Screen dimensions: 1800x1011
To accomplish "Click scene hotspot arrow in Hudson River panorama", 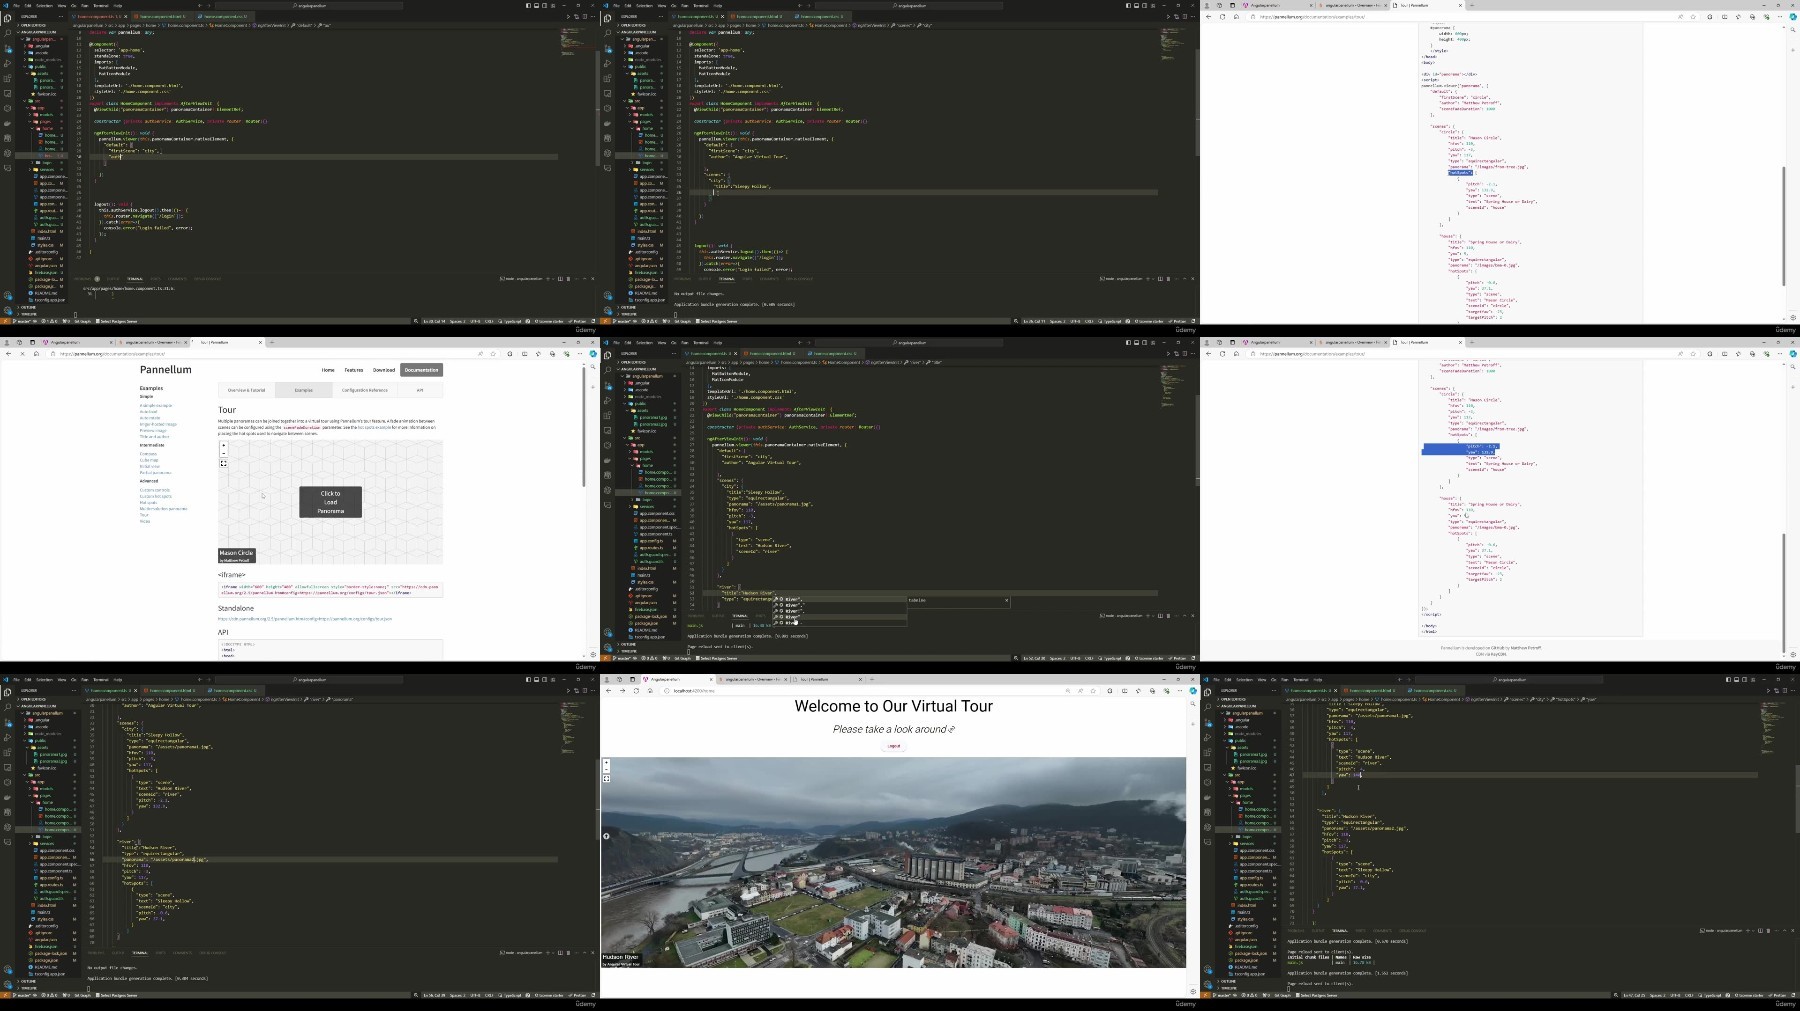I will [x=606, y=836].
